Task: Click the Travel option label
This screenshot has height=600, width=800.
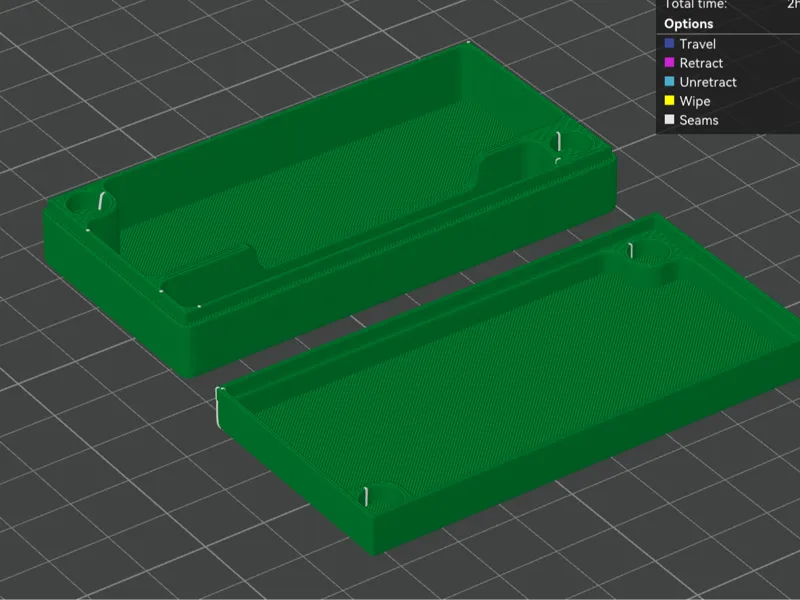Action: tap(697, 44)
